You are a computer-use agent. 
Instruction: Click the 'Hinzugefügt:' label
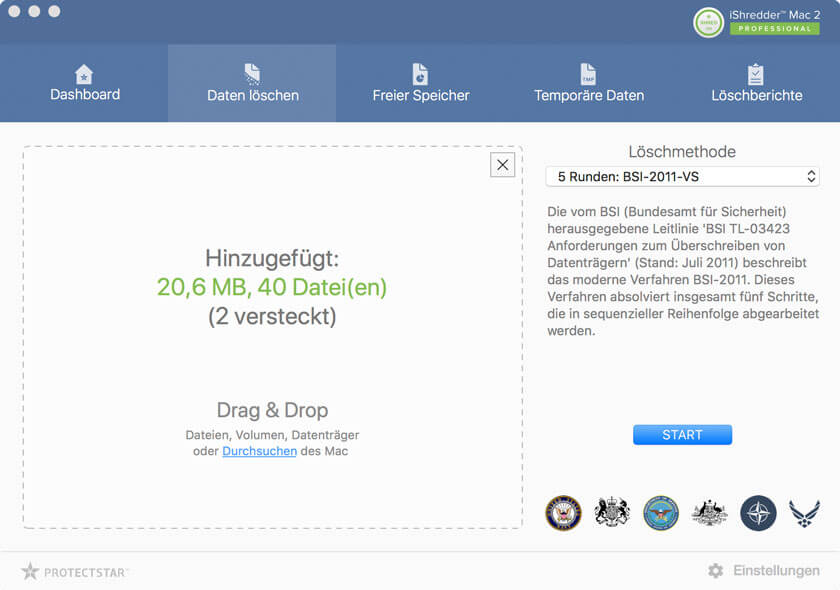[x=272, y=258]
